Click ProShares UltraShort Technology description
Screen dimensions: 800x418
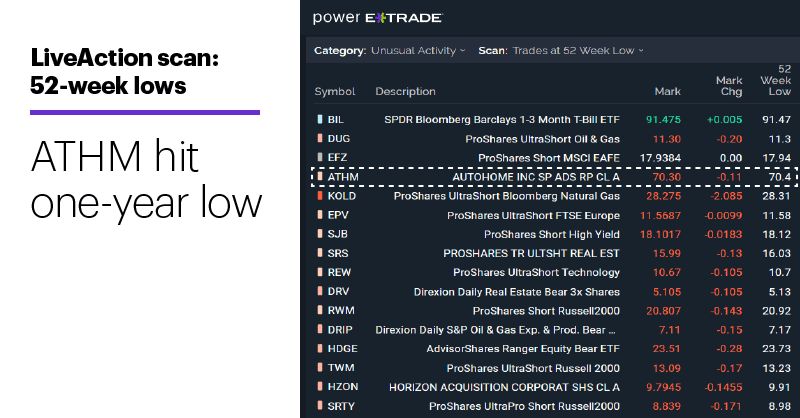[537, 273]
